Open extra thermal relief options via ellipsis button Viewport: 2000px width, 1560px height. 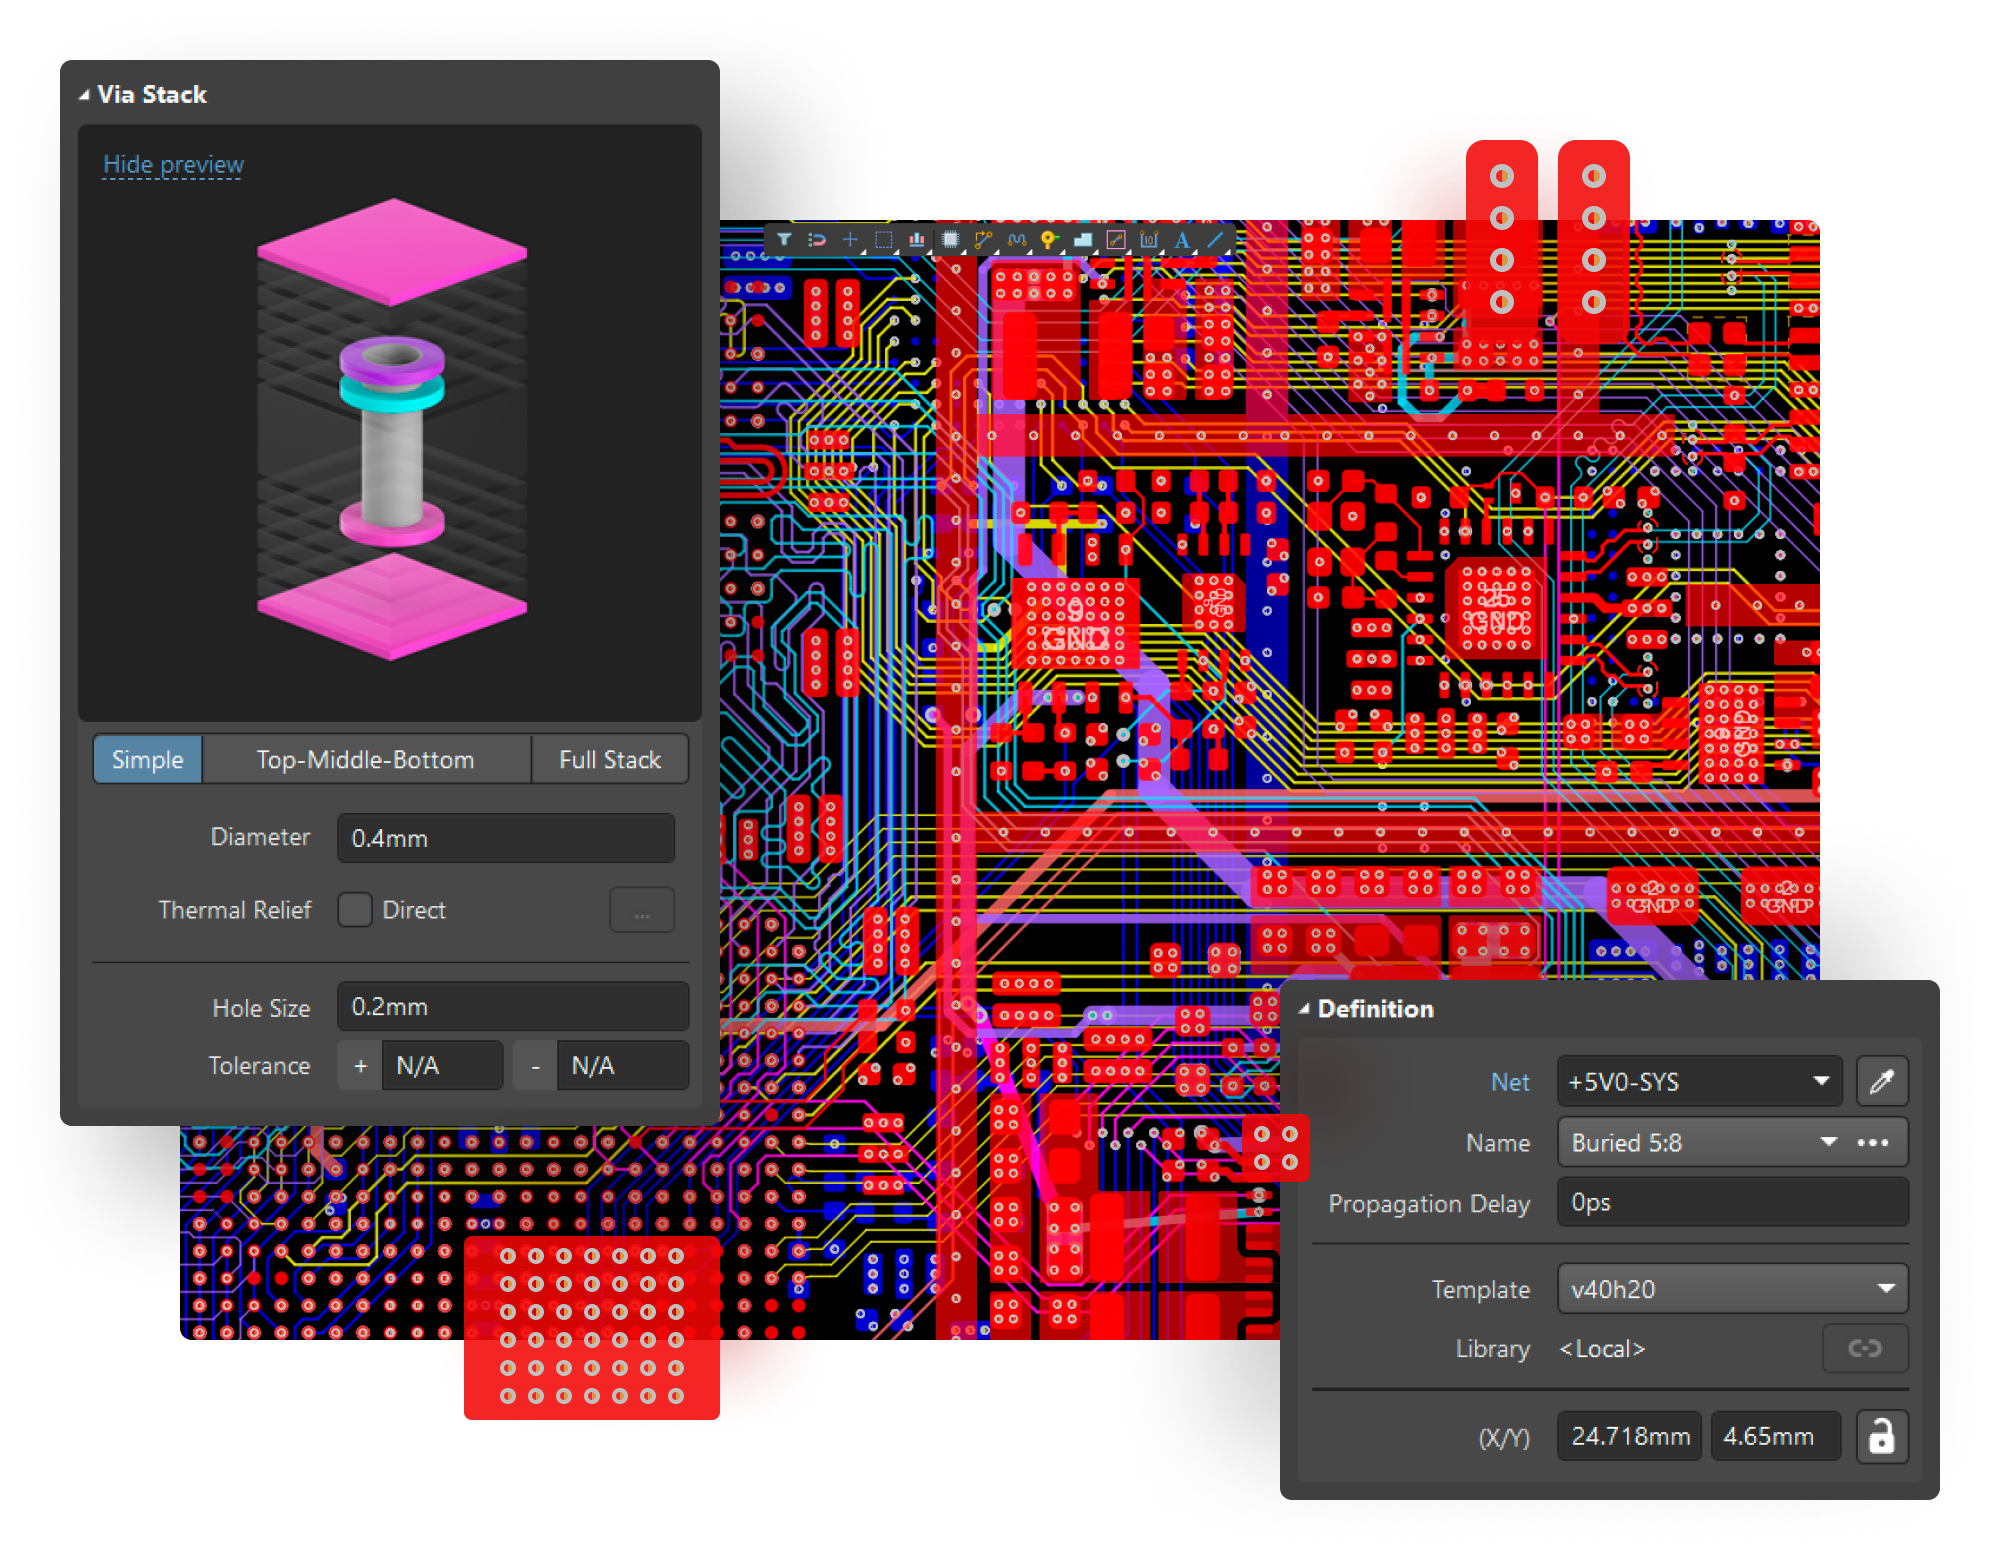click(641, 910)
